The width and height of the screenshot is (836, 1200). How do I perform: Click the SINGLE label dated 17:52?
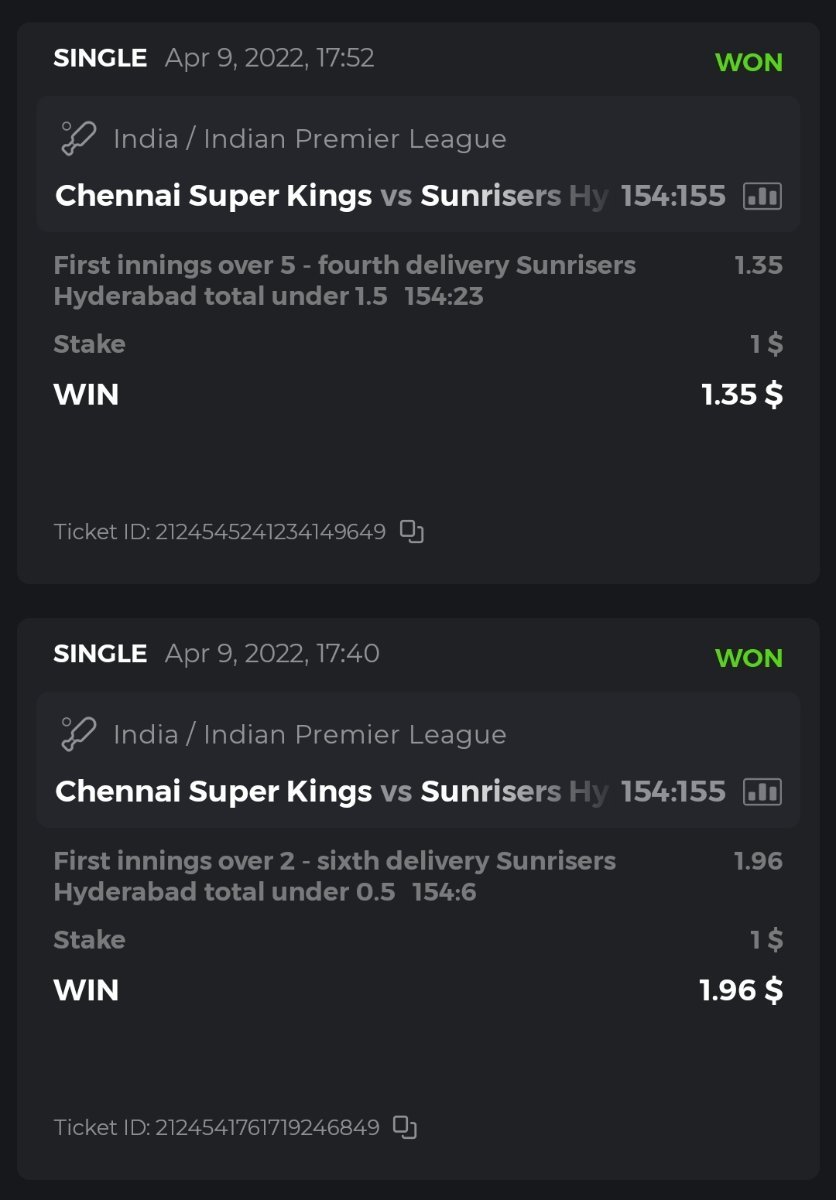pos(100,58)
